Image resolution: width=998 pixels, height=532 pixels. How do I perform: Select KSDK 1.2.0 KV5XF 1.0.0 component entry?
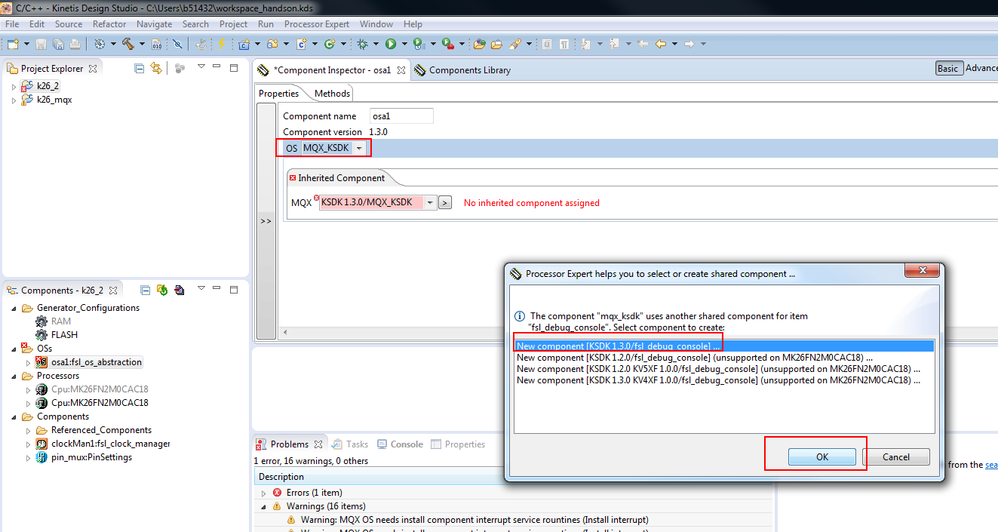(x=724, y=369)
